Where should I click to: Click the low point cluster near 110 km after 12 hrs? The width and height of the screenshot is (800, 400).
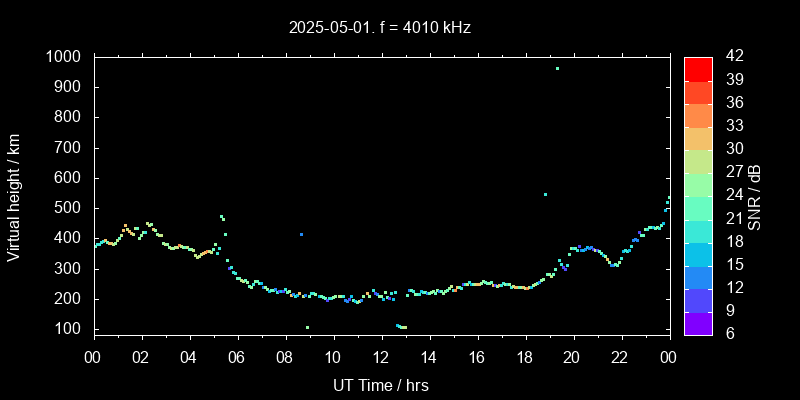[401, 326]
